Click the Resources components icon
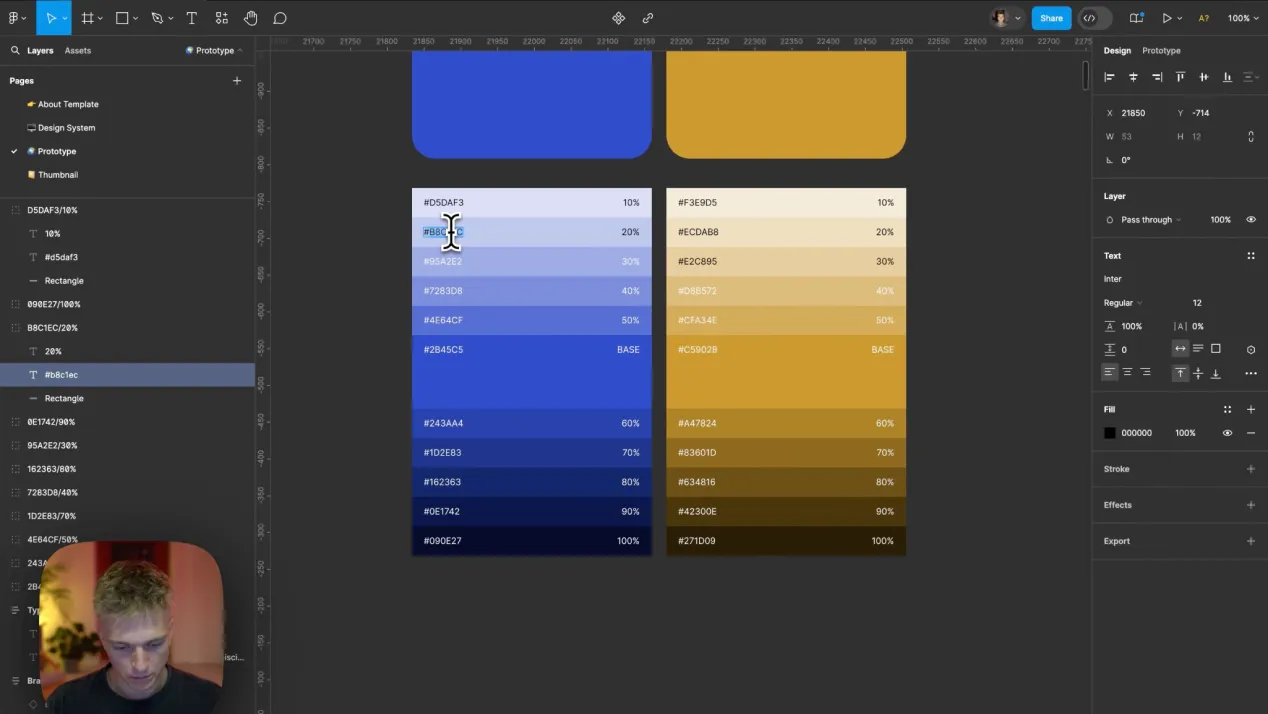 (221, 18)
